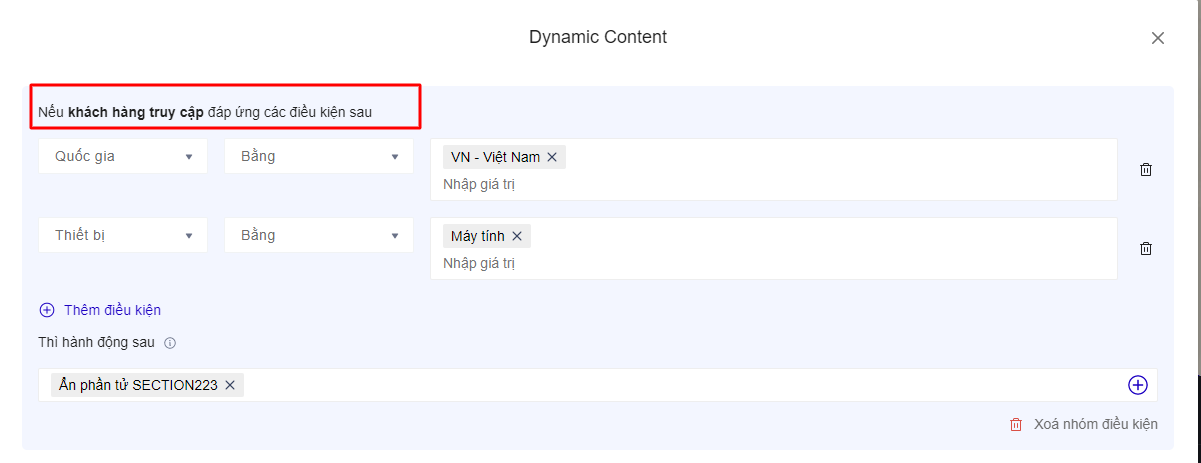The image size is (1201, 463).
Task: Click the red trash icon for condition group
Action: click(1016, 424)
